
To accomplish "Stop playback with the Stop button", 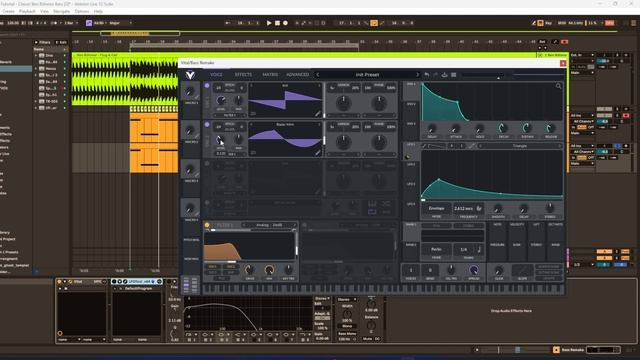I will [277, 23].
